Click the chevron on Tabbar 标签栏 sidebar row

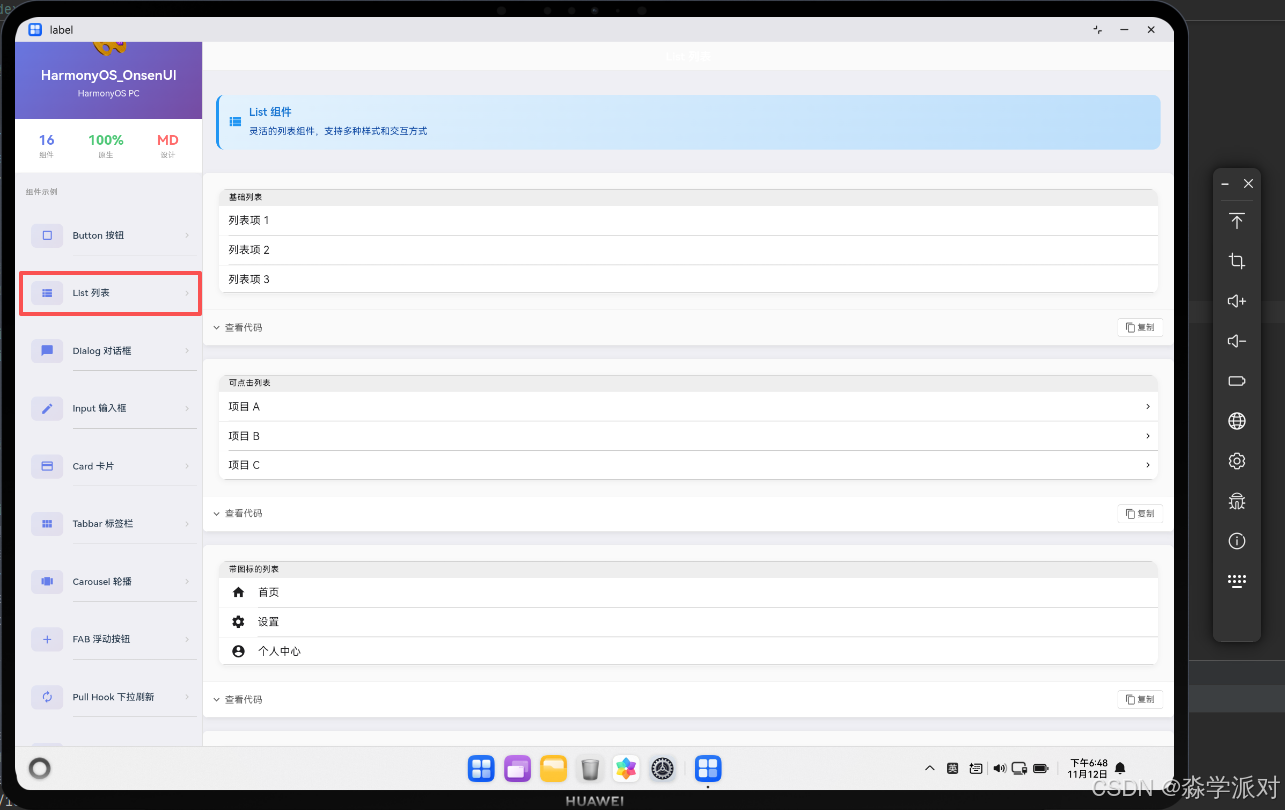pos(187,523)
